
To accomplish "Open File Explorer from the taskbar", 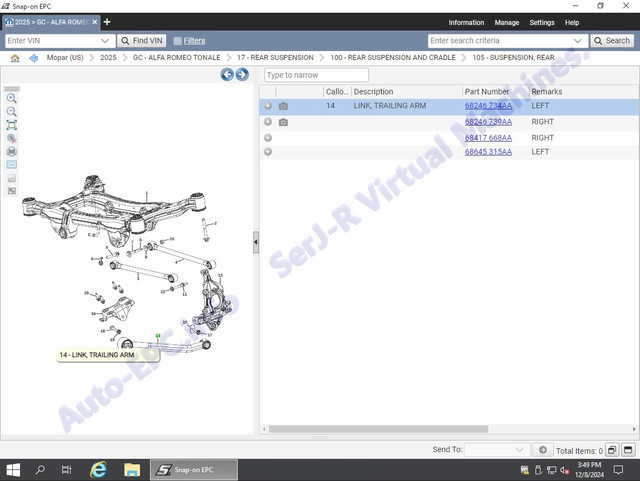I will pos(132,470).
